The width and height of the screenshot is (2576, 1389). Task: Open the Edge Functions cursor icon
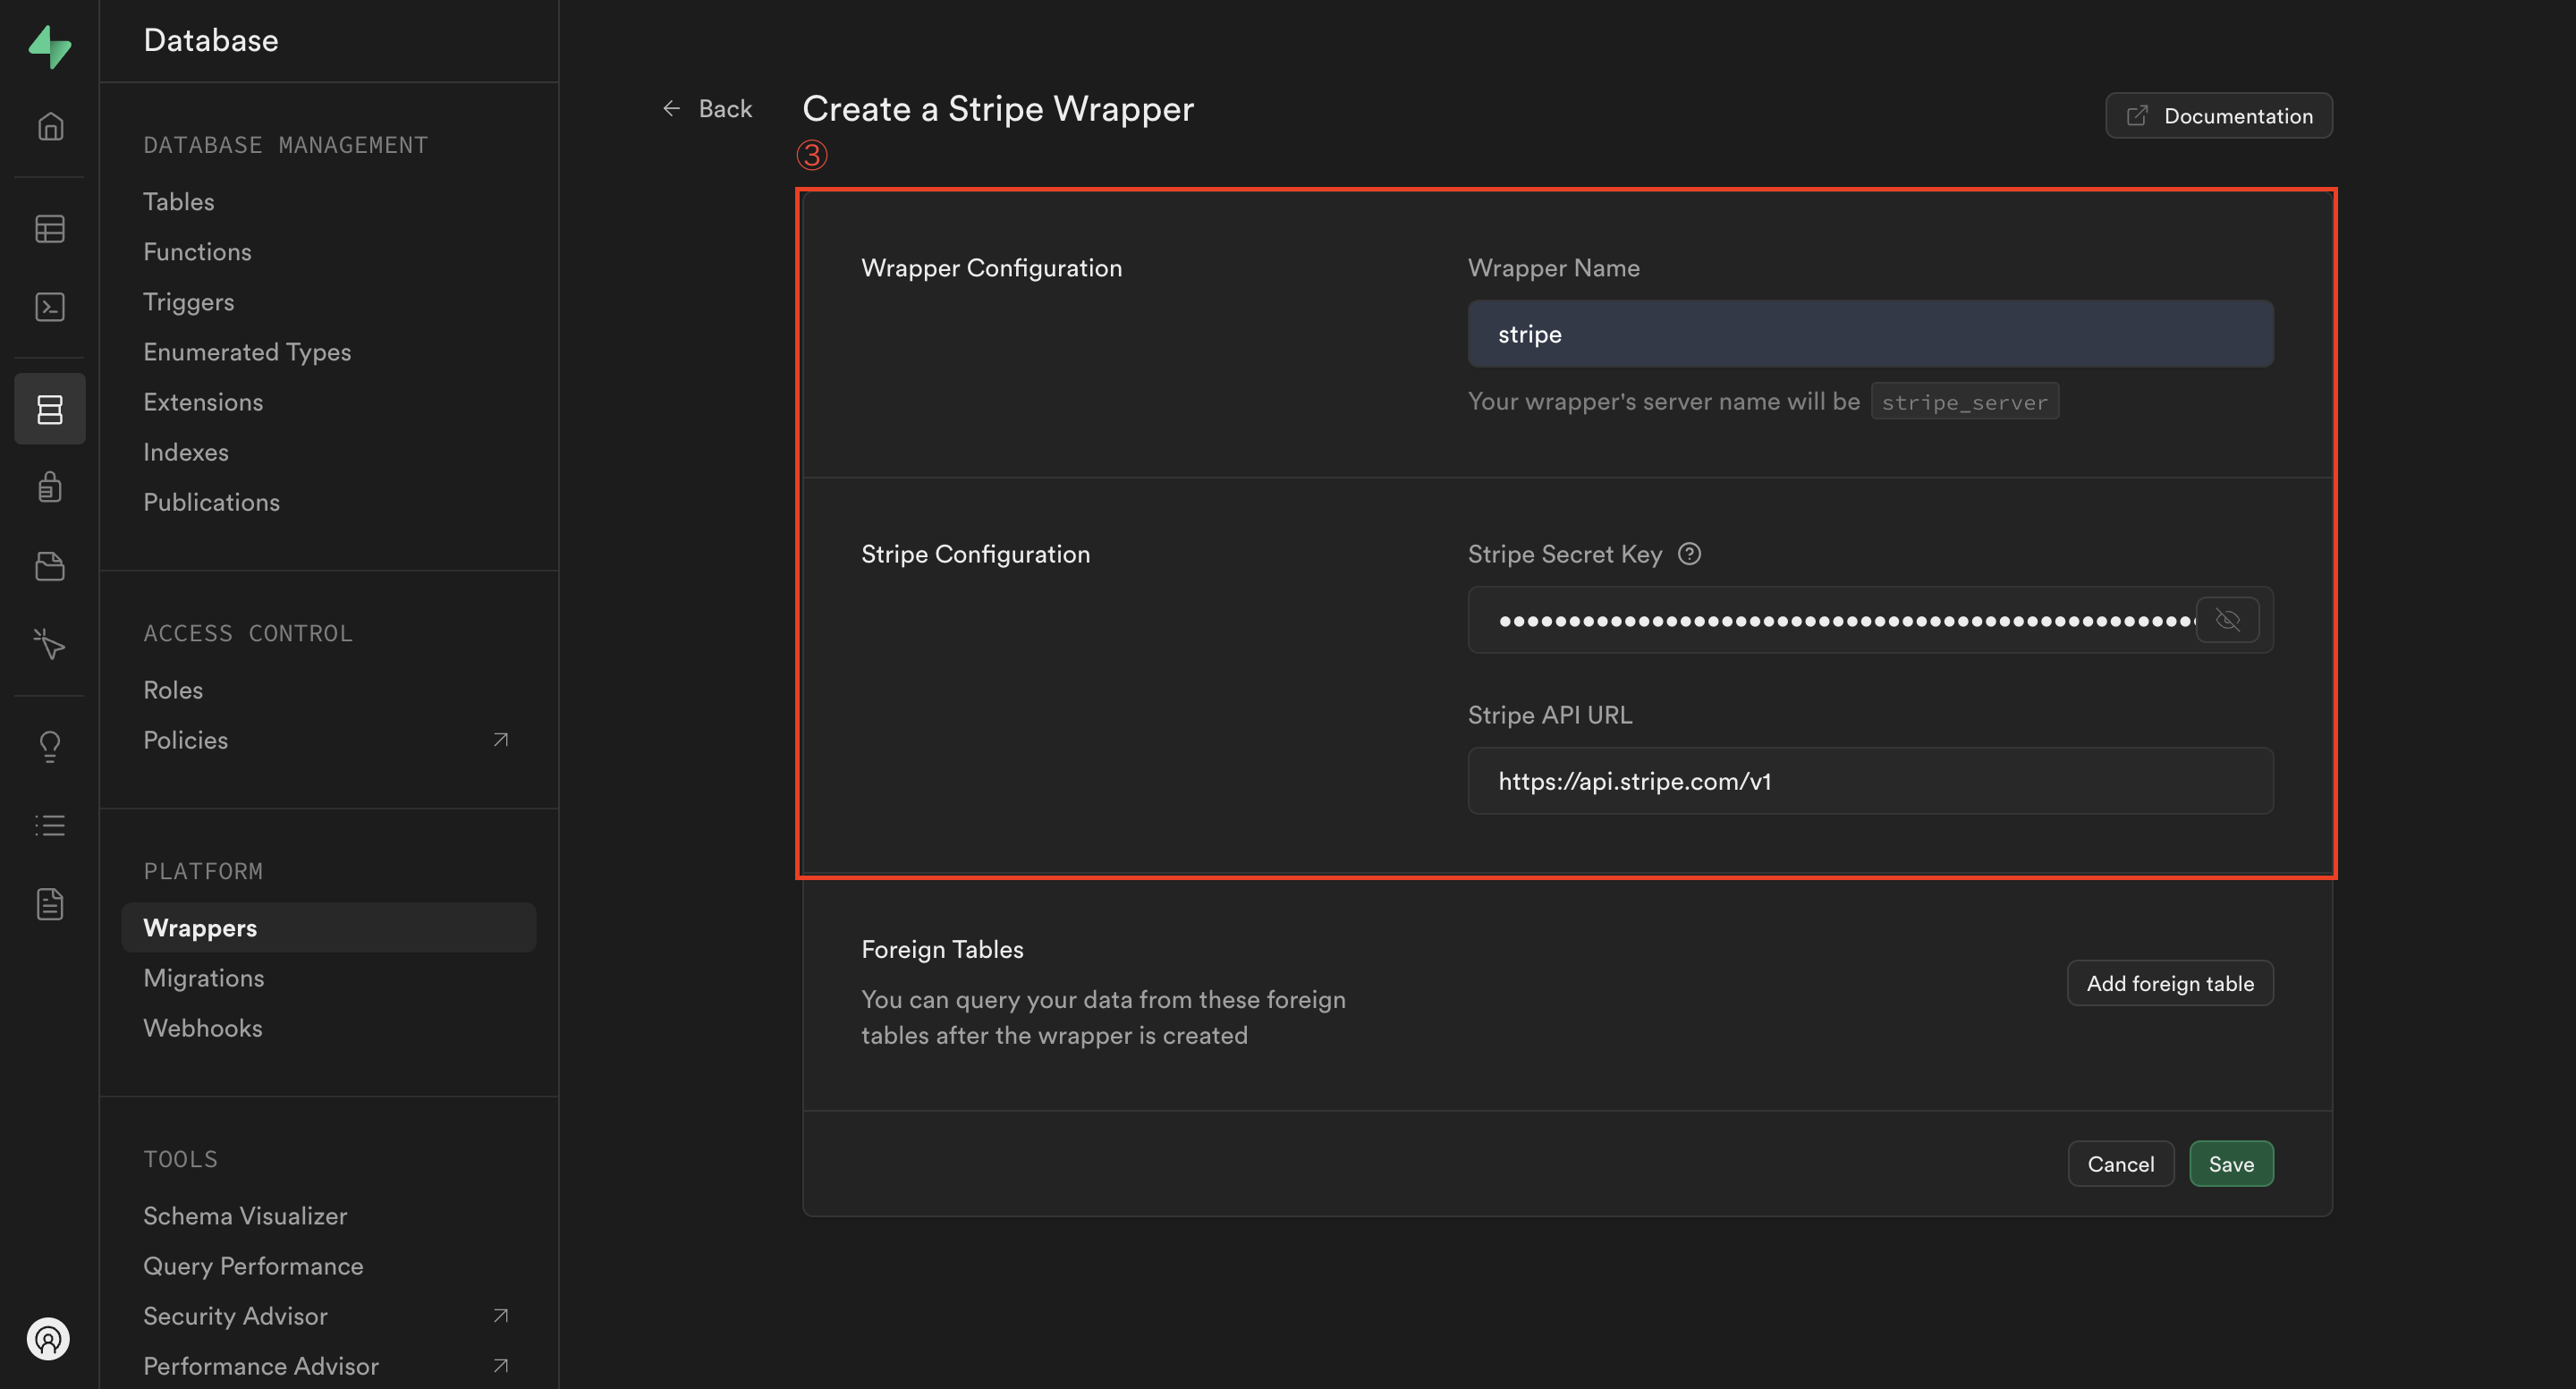[x=50, y=644]
